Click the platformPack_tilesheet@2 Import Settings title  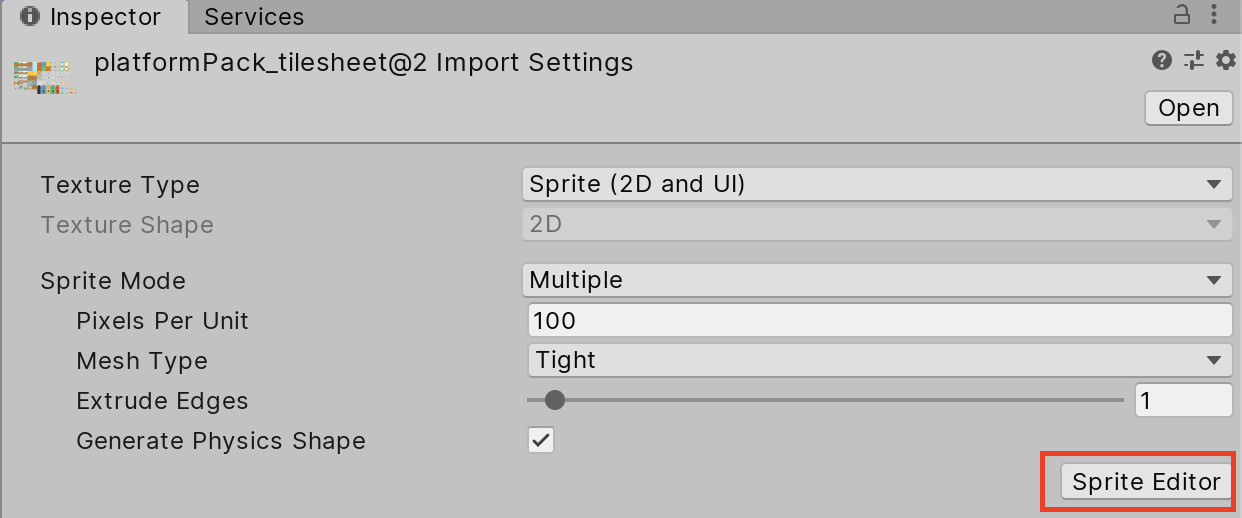[x=364, y=63]
